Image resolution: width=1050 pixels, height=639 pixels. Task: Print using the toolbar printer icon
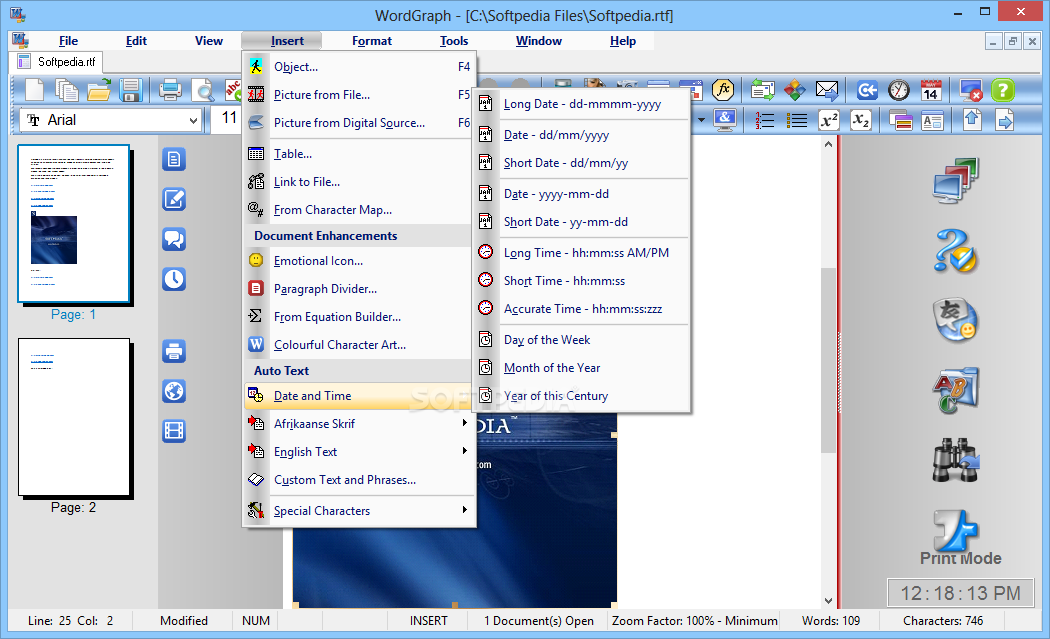pos(170,90)
